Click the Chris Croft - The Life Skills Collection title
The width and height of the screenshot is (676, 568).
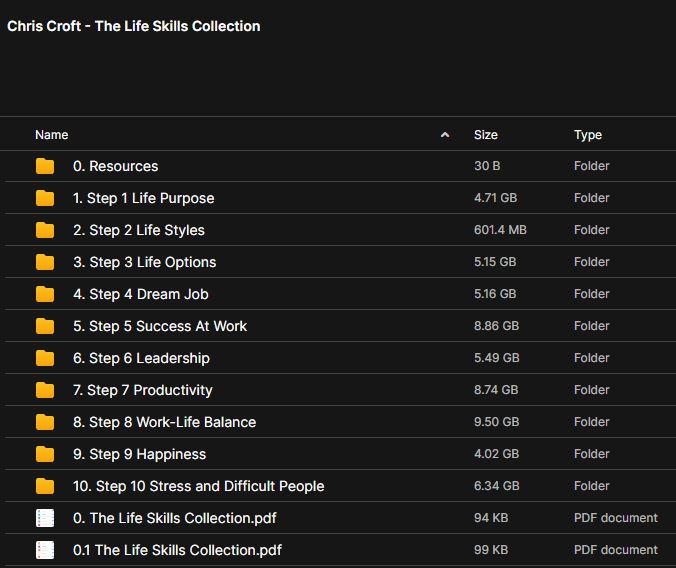point(134,26)
